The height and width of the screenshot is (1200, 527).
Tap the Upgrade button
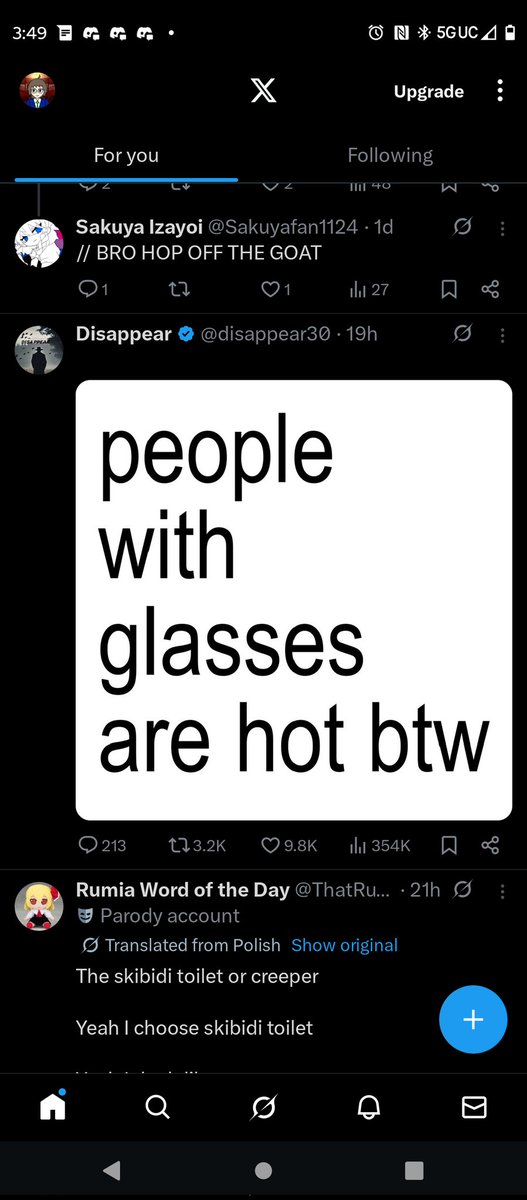pos(428,92)
